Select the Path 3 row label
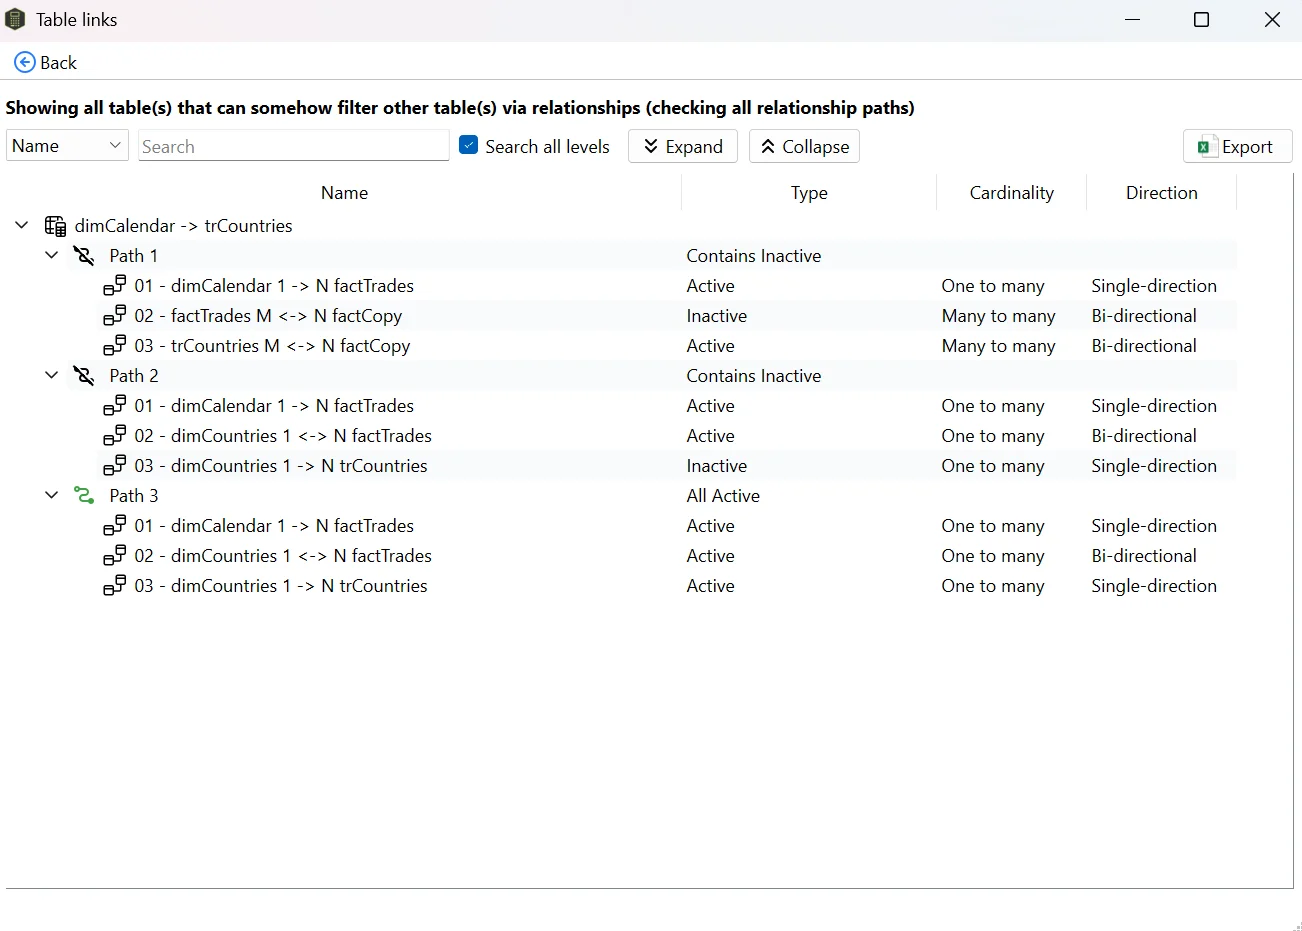The image size is (1302, 931). [x=134, y=496]
